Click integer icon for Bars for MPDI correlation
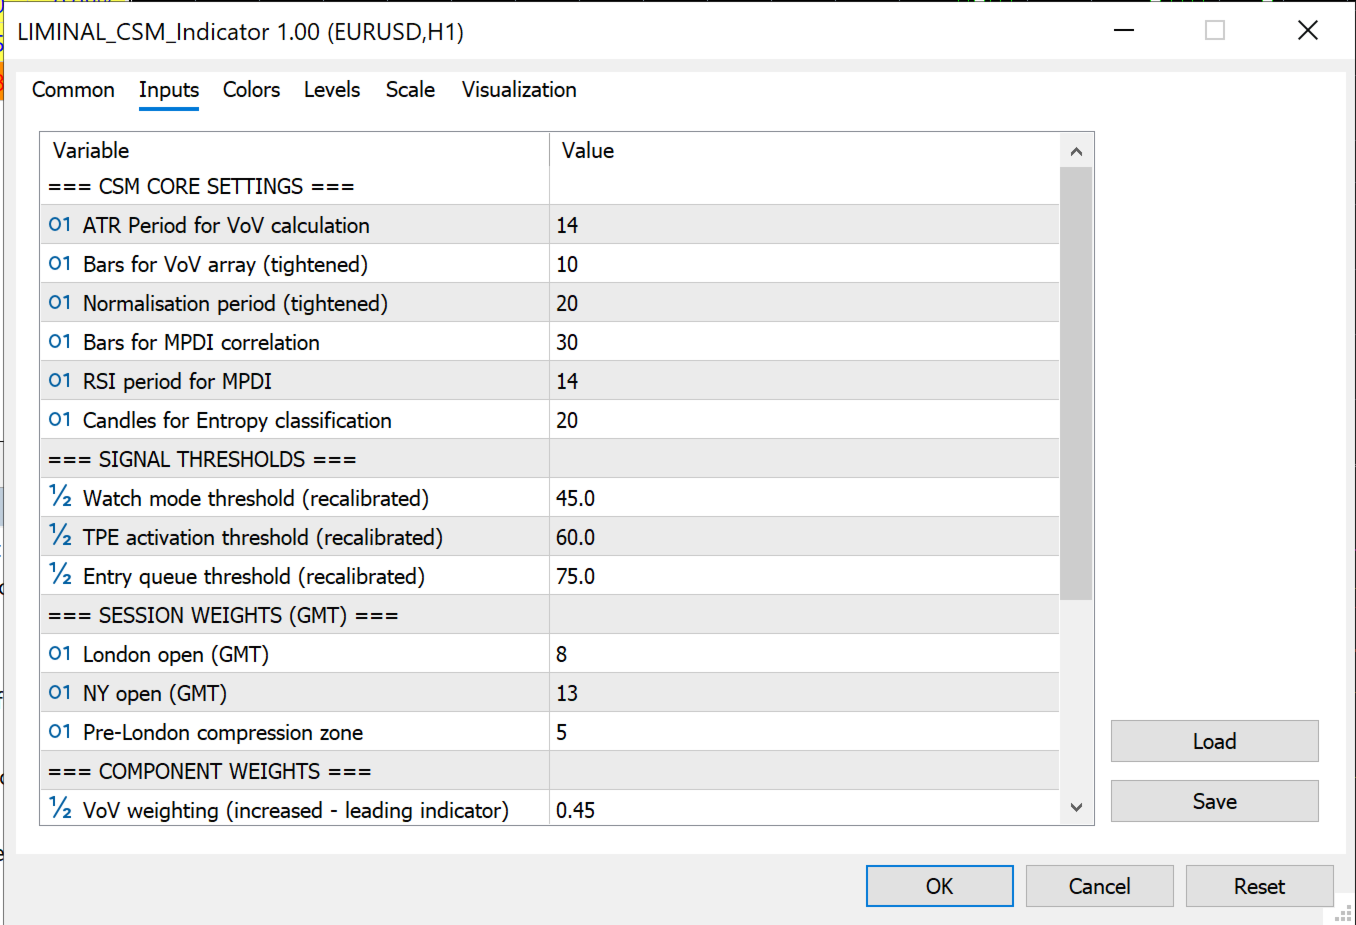The height and width of the screenshot is (925, 1356). pos(60,342)
